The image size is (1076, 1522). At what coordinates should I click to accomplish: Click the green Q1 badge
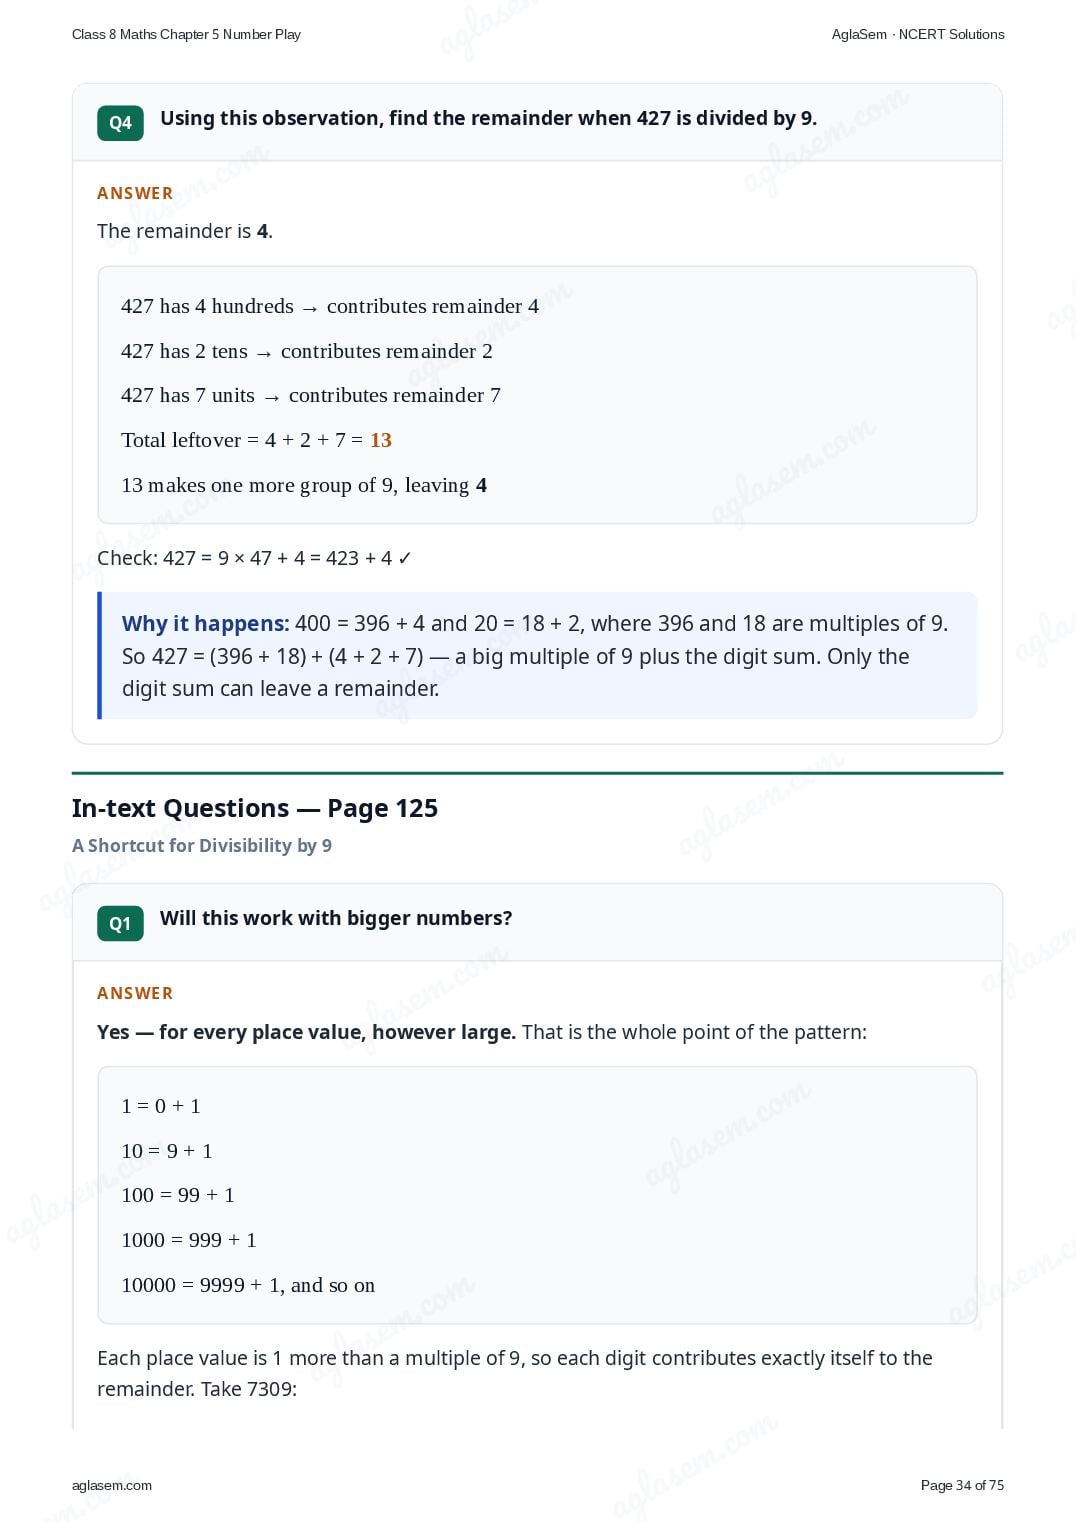coord(120,923)
